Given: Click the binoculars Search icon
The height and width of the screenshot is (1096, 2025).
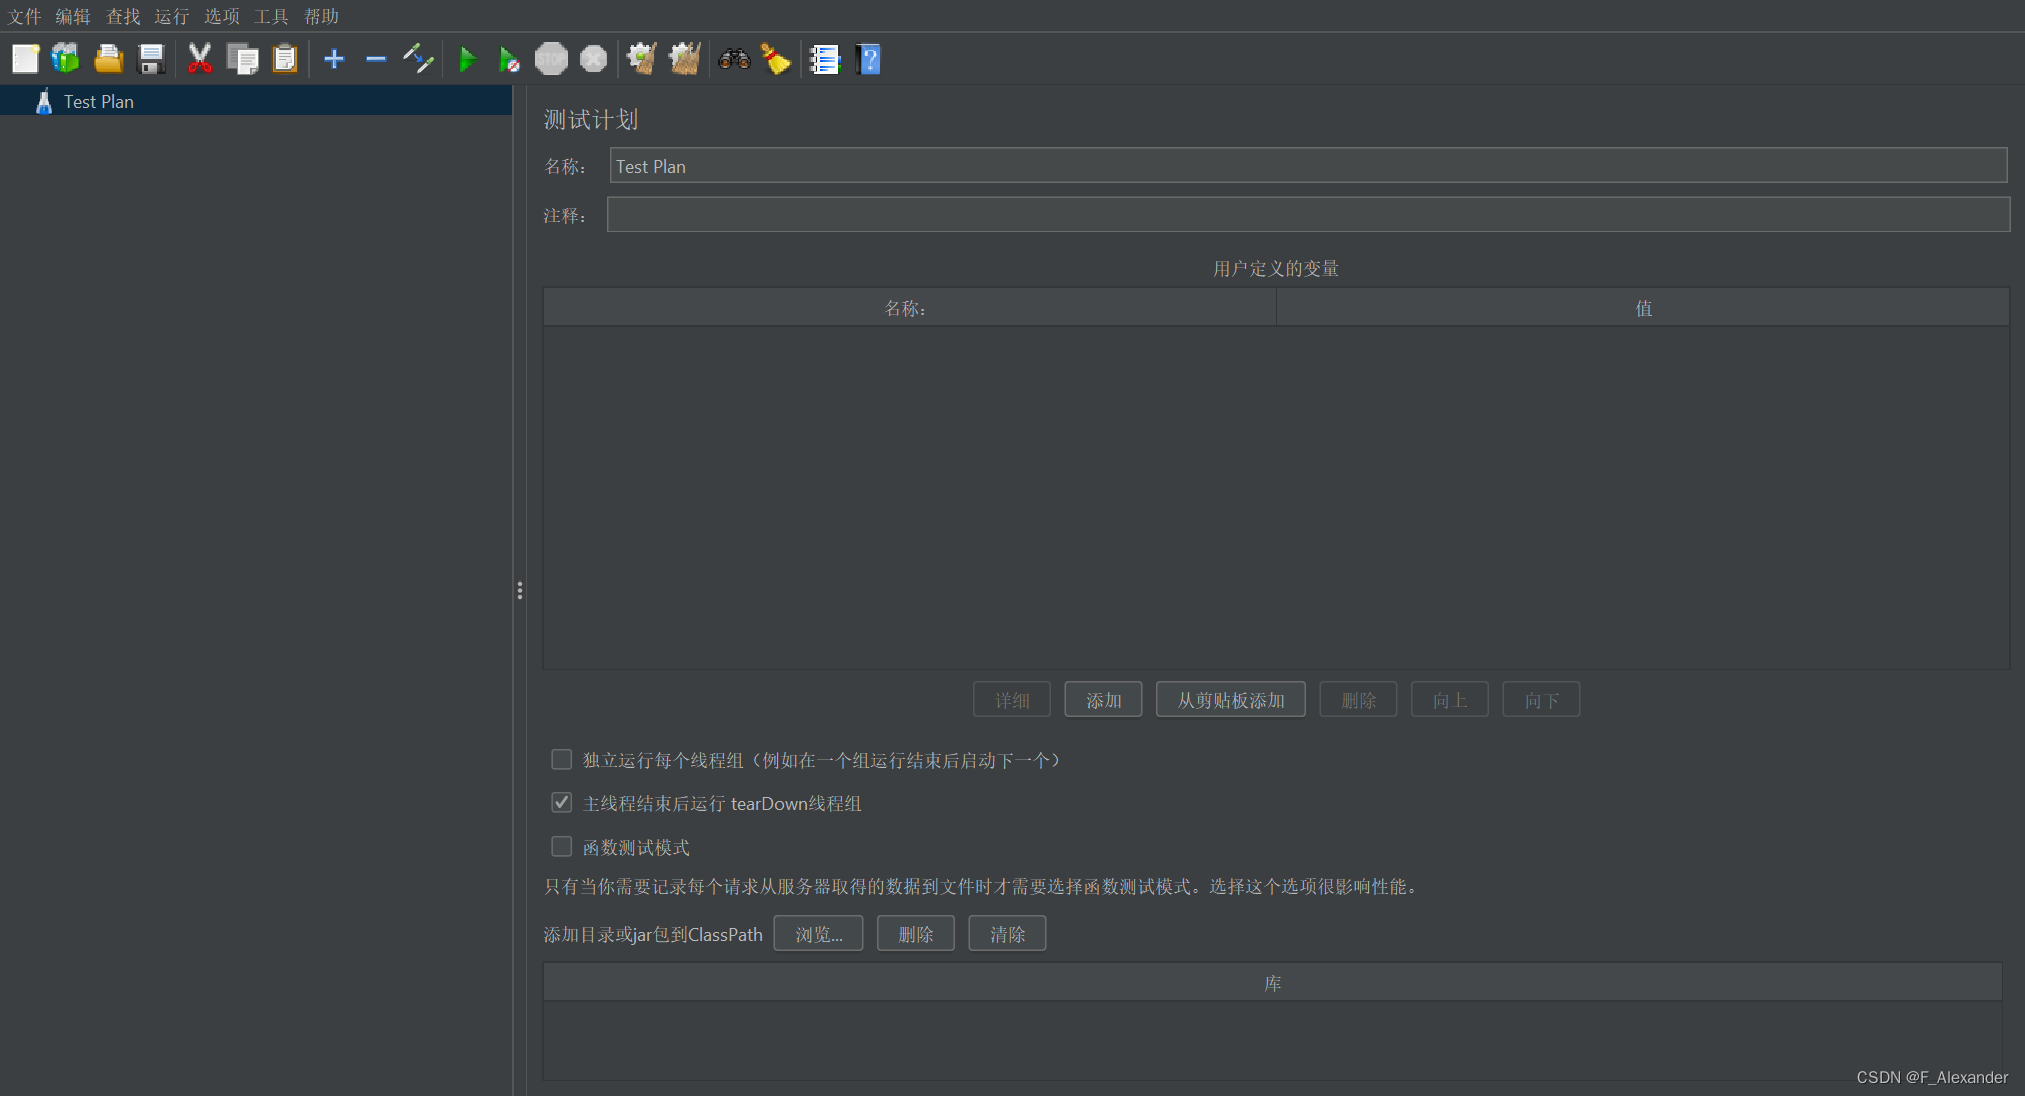Looking at the screenshot, I should tap(734, 59).
